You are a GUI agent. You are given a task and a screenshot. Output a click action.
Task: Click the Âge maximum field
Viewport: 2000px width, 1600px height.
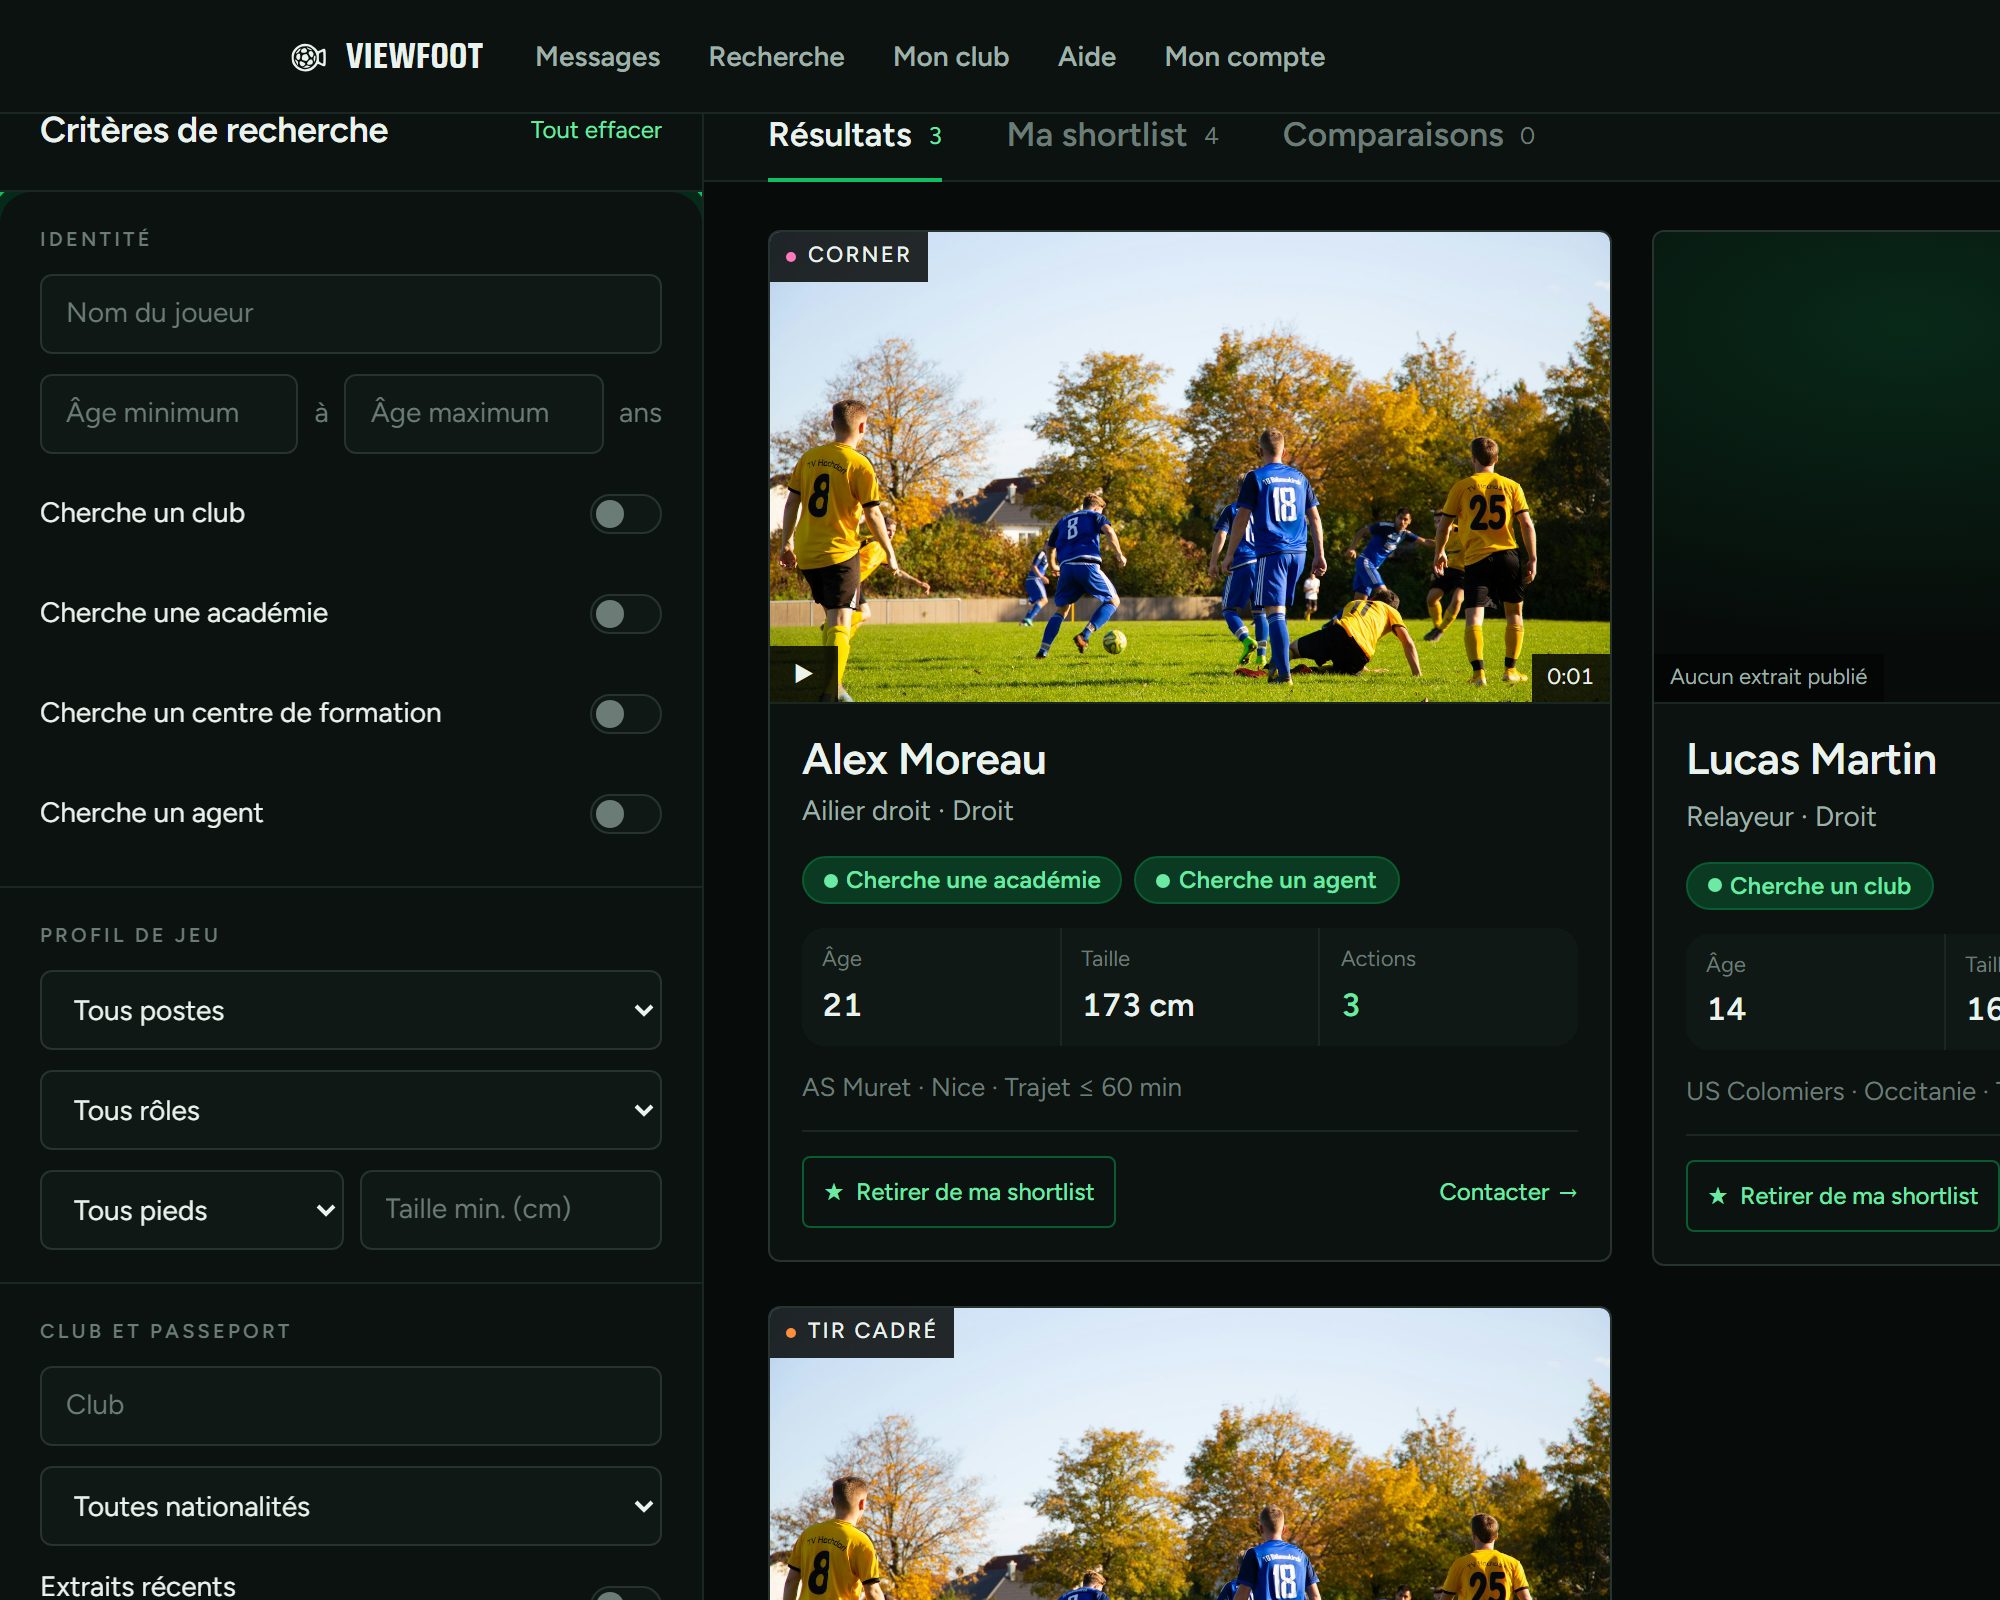[x=474, y=414]
